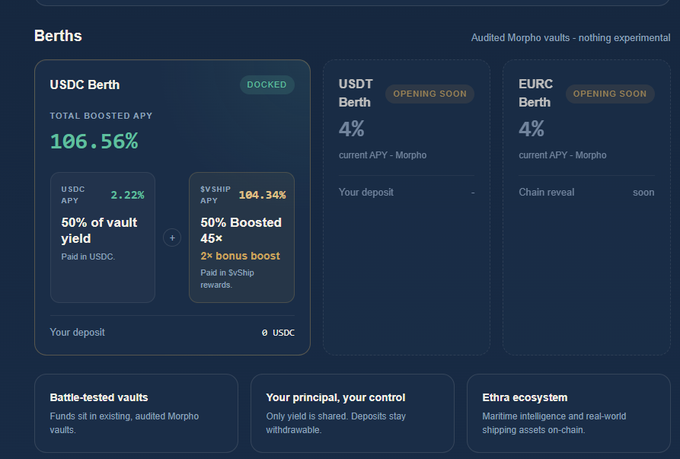Click the soon value in EURC Berth
Image resolution: width=680 pixels, height=459 pixels.
pyautogui.click(x=644, y=192)
